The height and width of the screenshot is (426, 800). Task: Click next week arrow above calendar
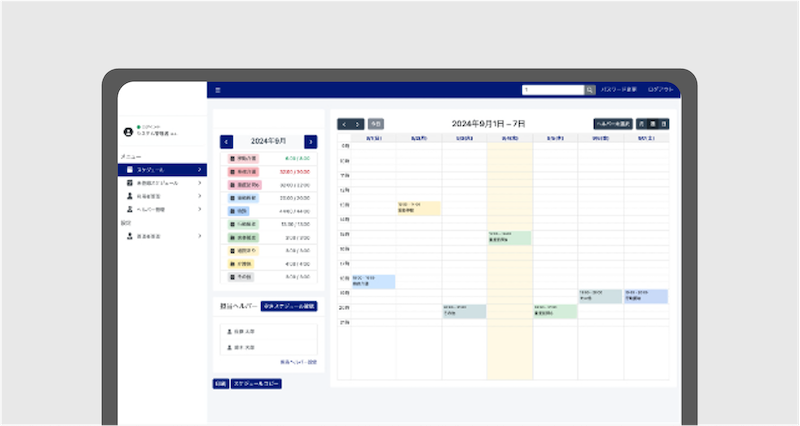click(358, 124)
